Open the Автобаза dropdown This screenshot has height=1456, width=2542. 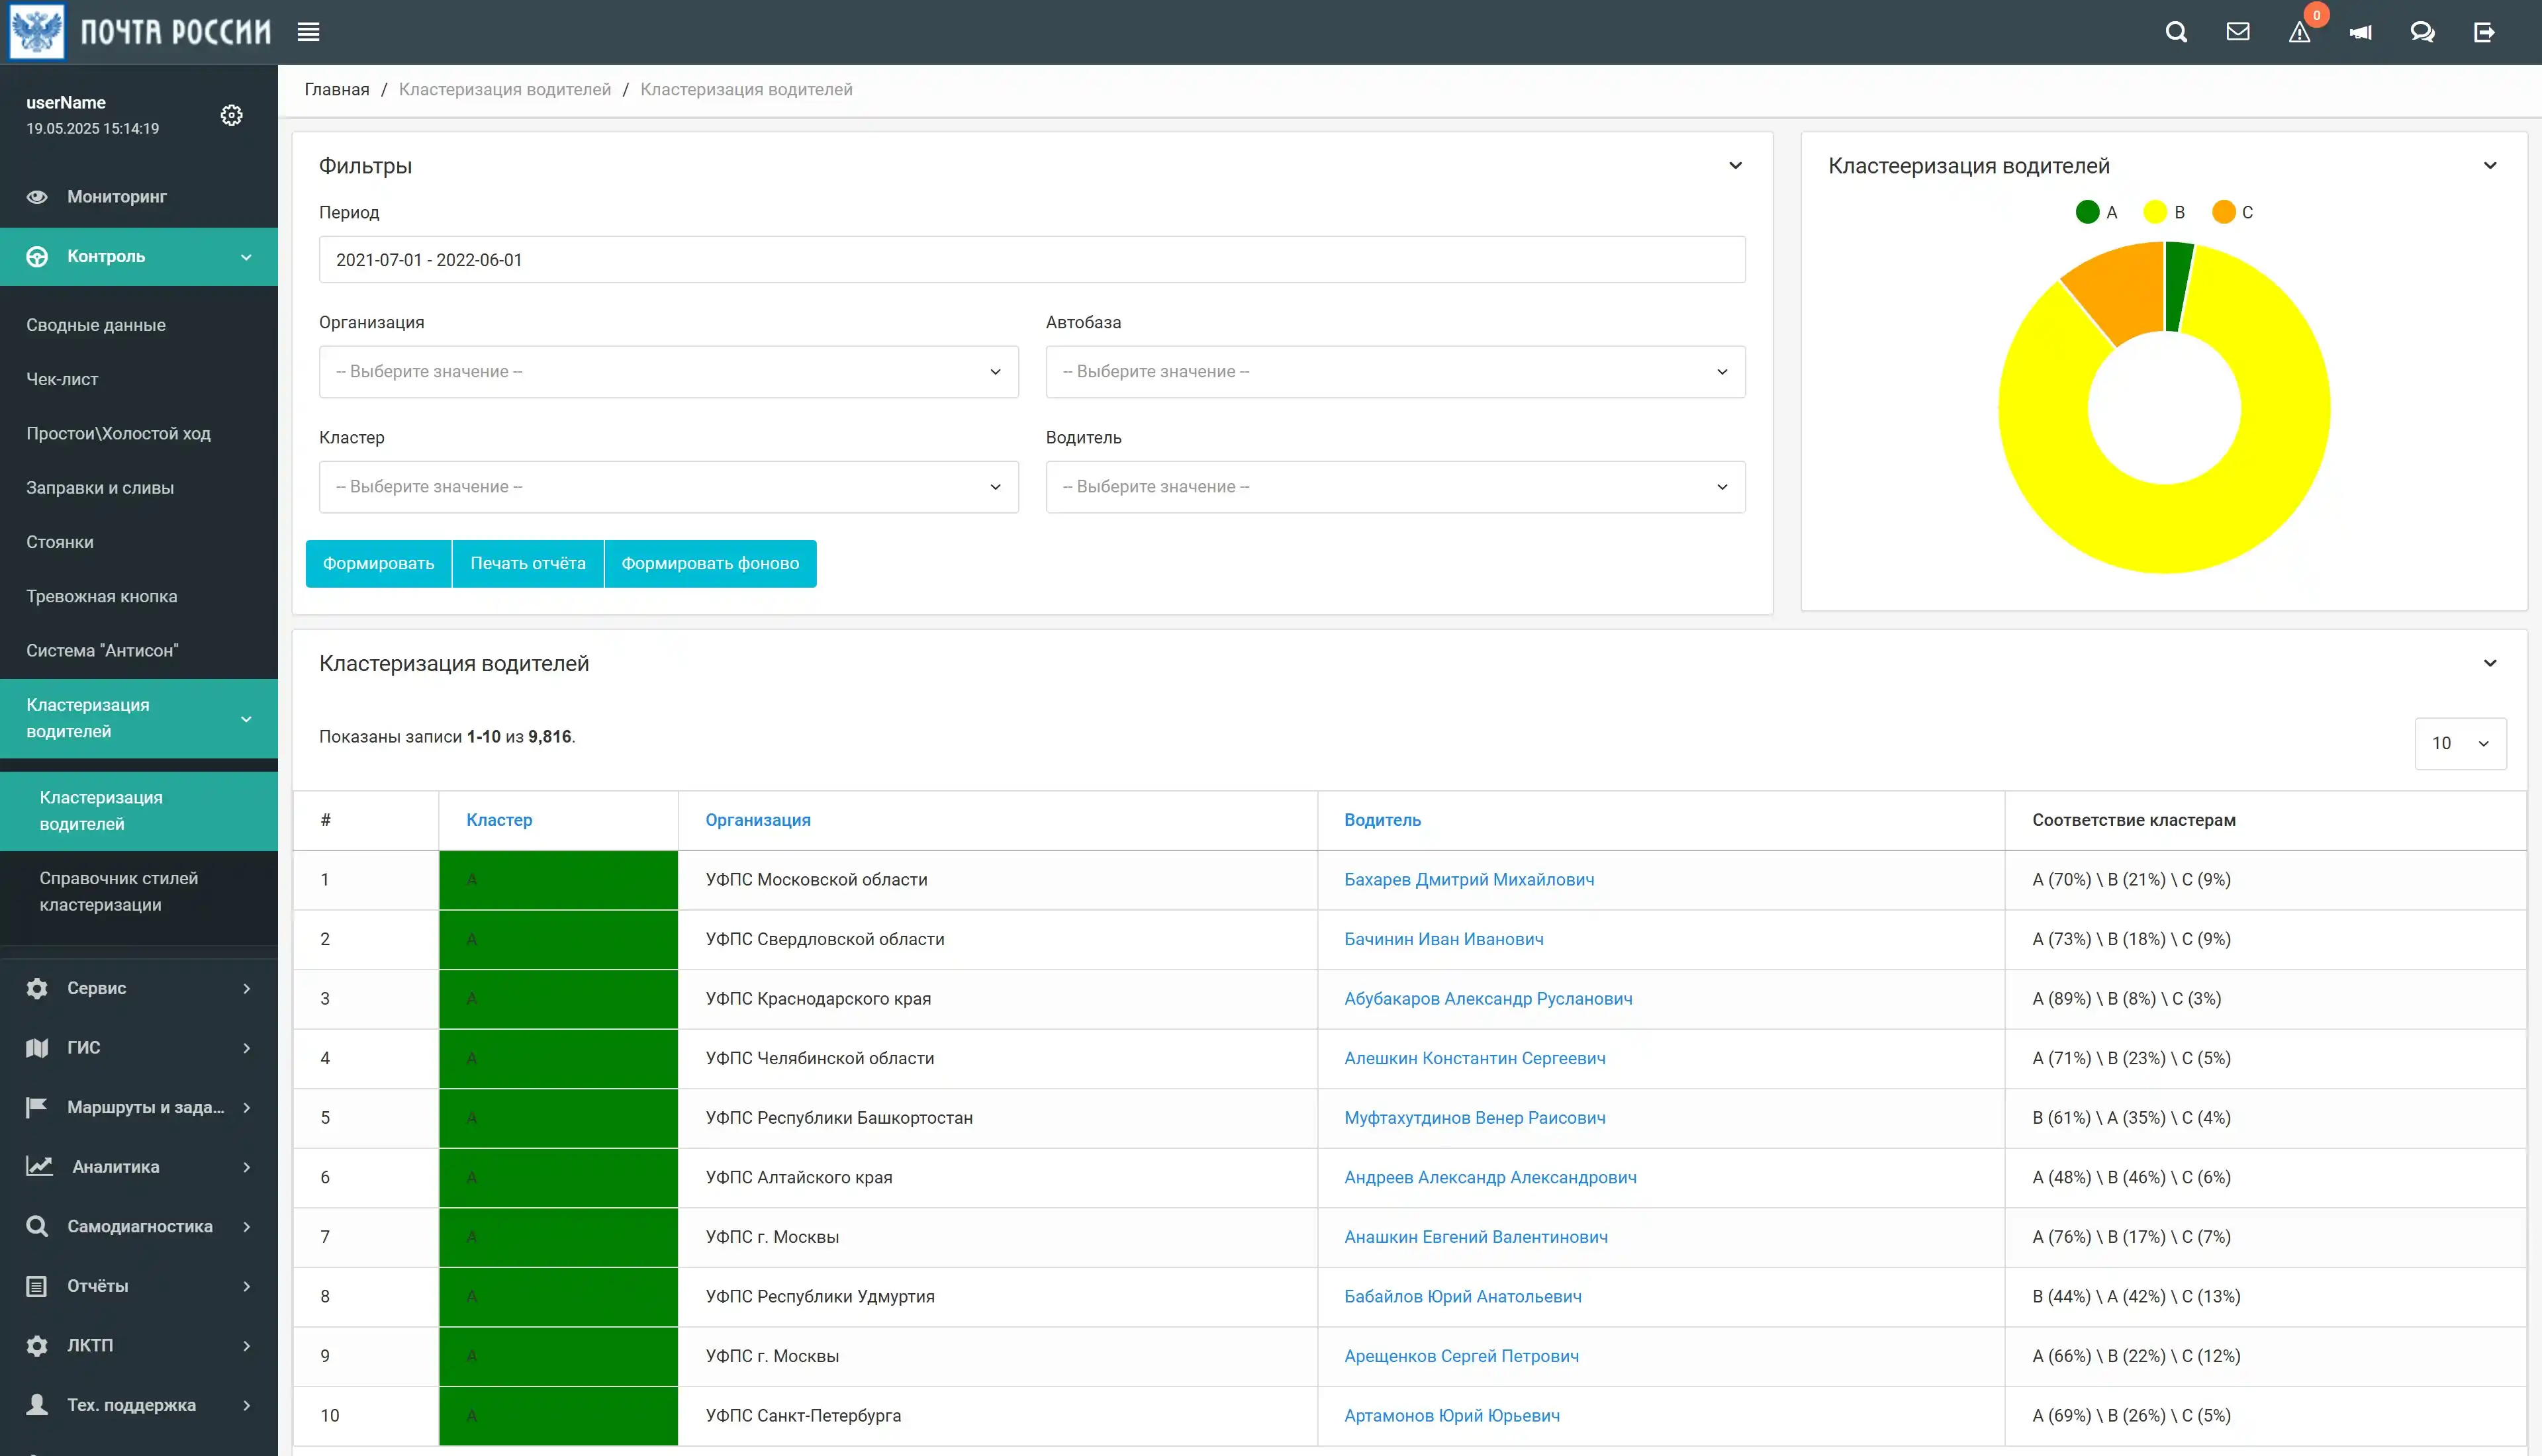pos(1395,372)
